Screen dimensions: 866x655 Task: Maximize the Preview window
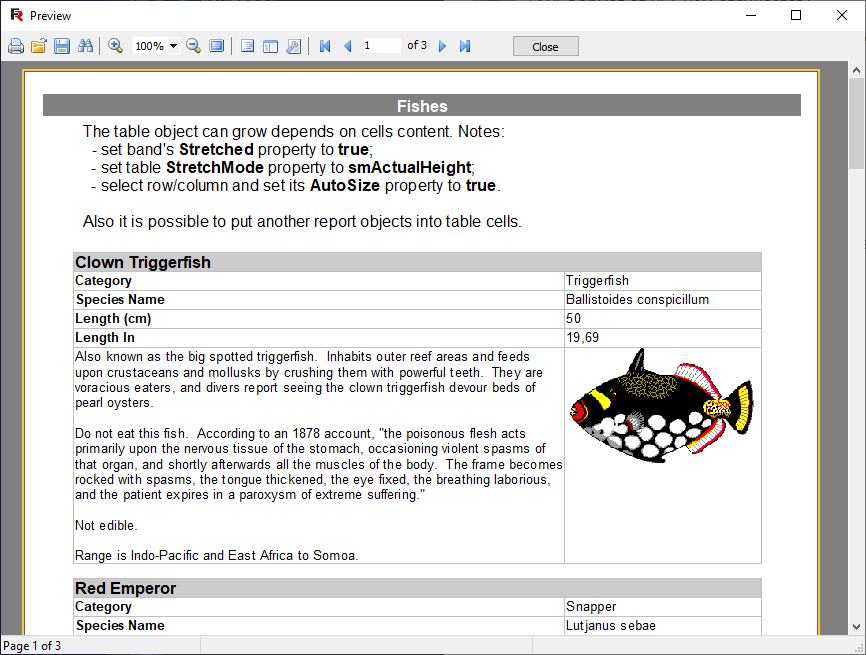coord(796,15)
